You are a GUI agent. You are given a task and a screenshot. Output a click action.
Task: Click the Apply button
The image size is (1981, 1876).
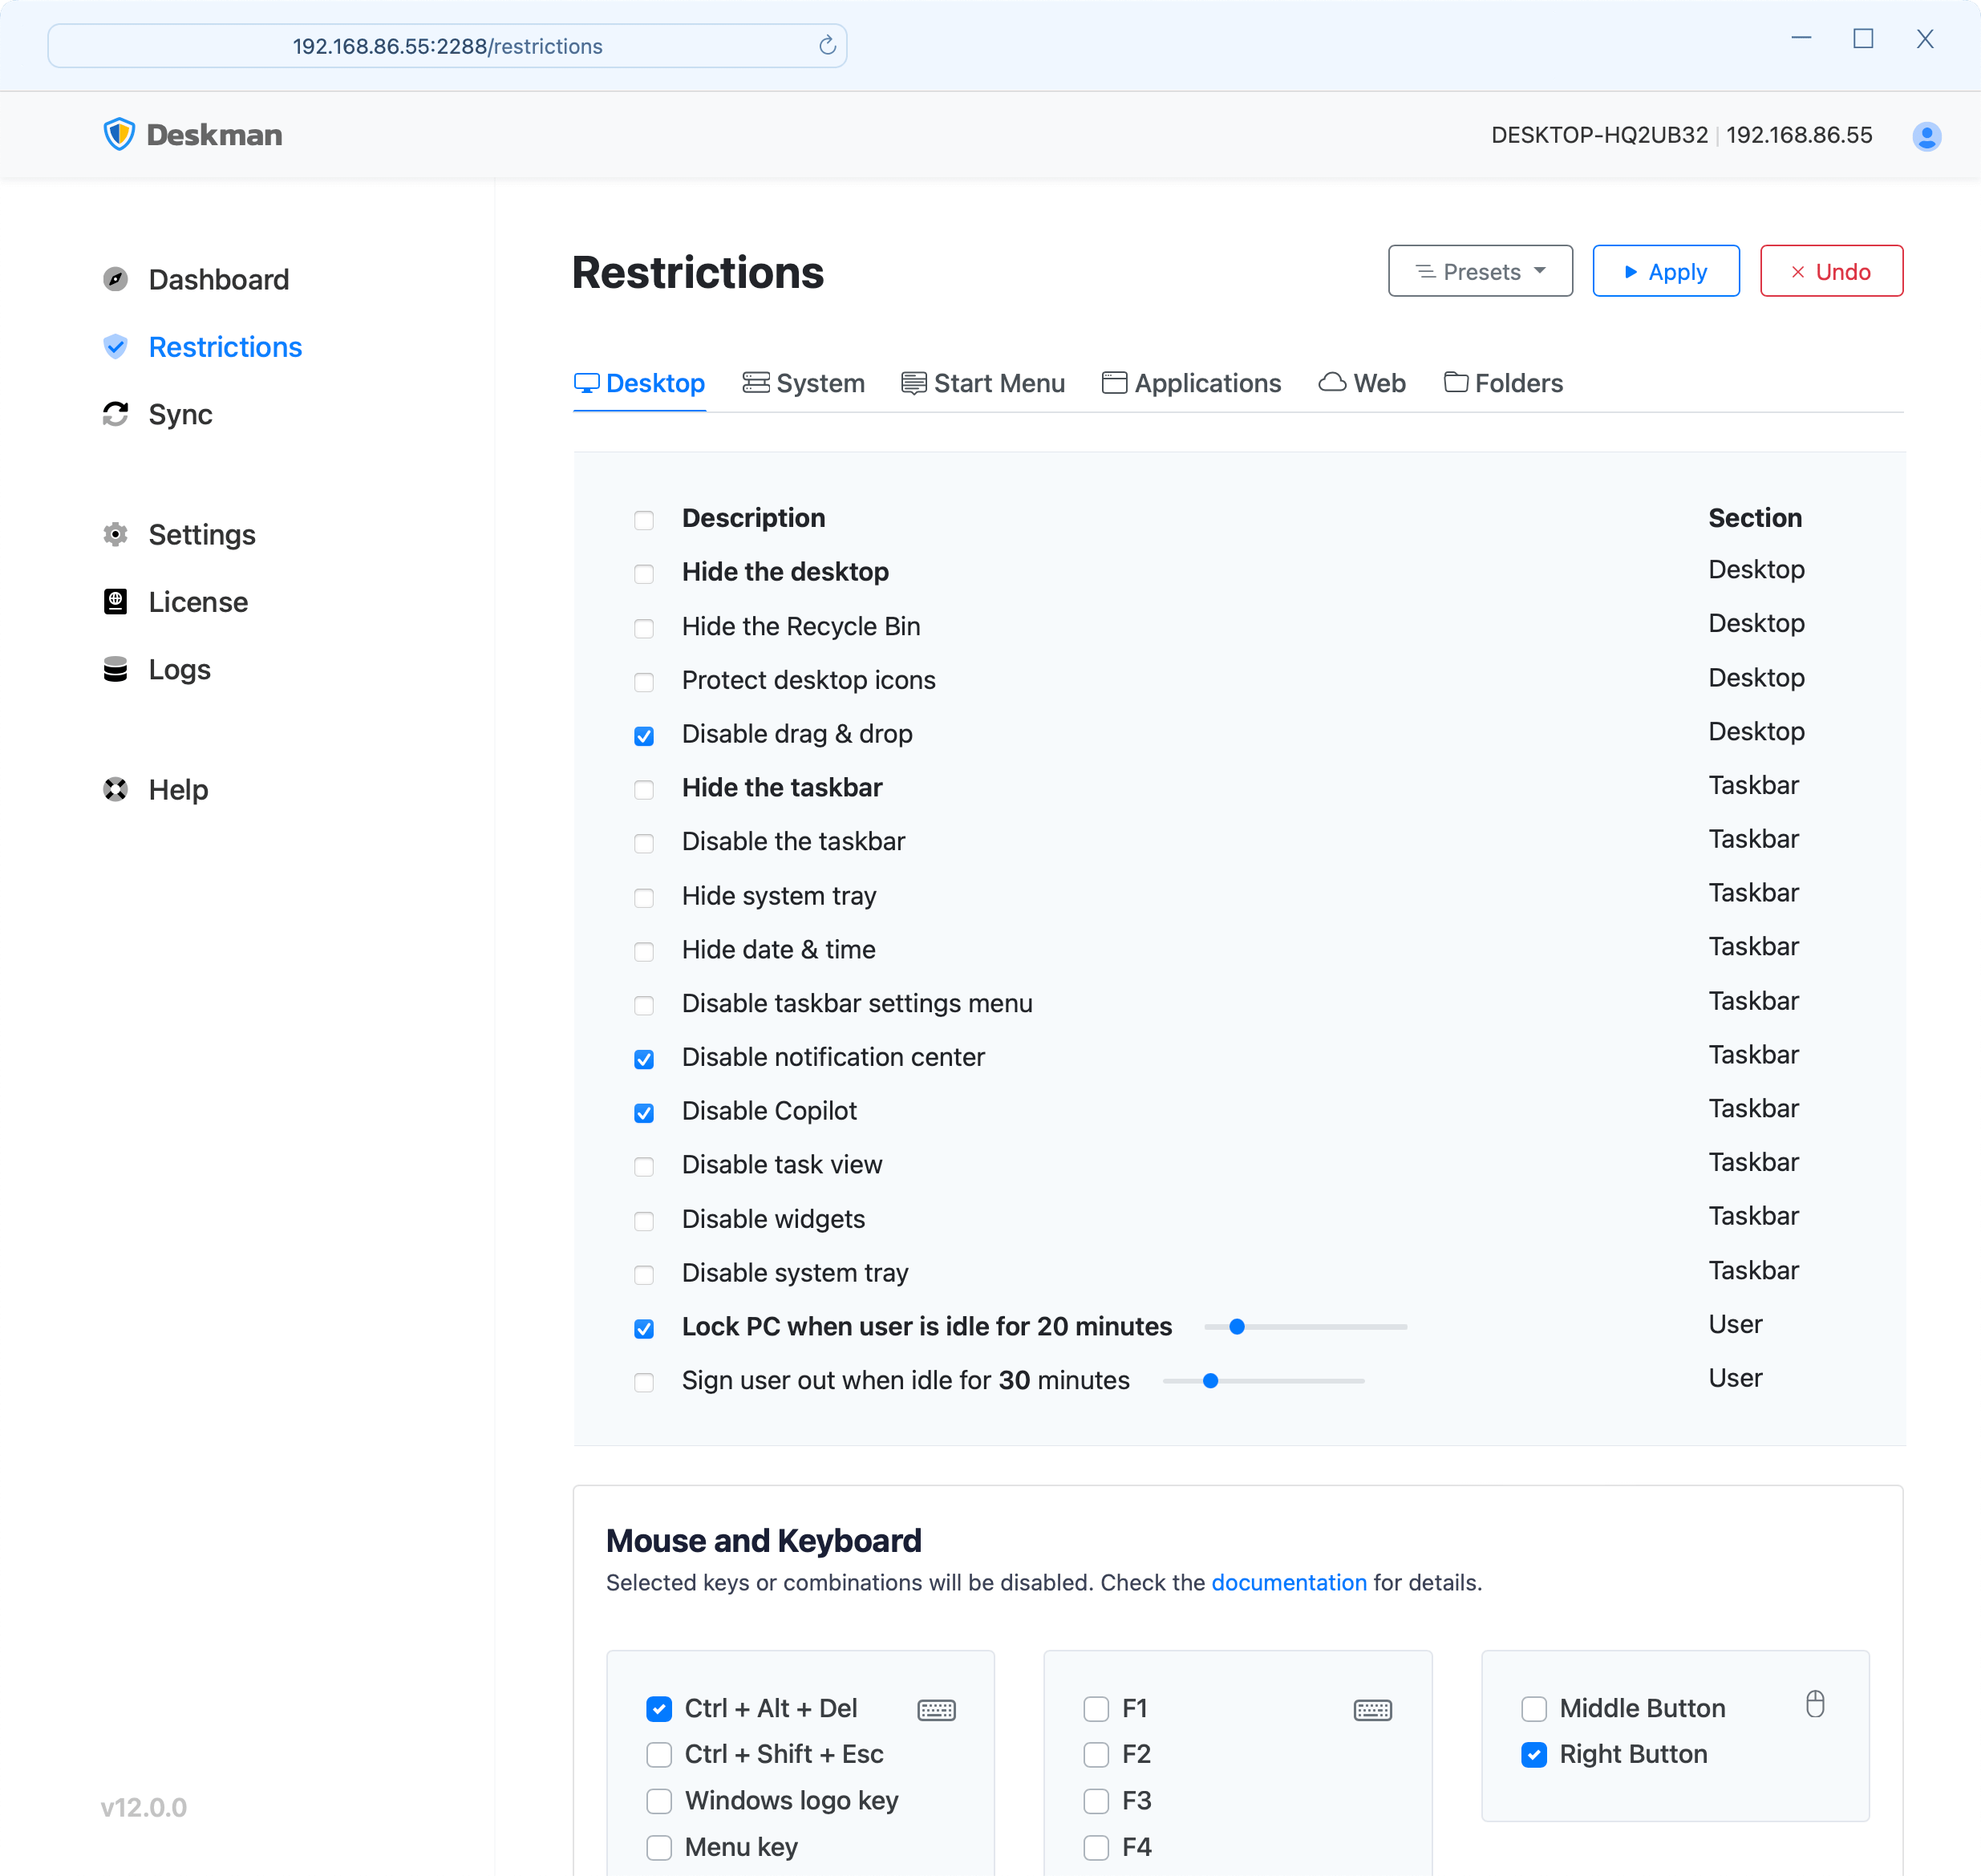[x=1662, y=272]
